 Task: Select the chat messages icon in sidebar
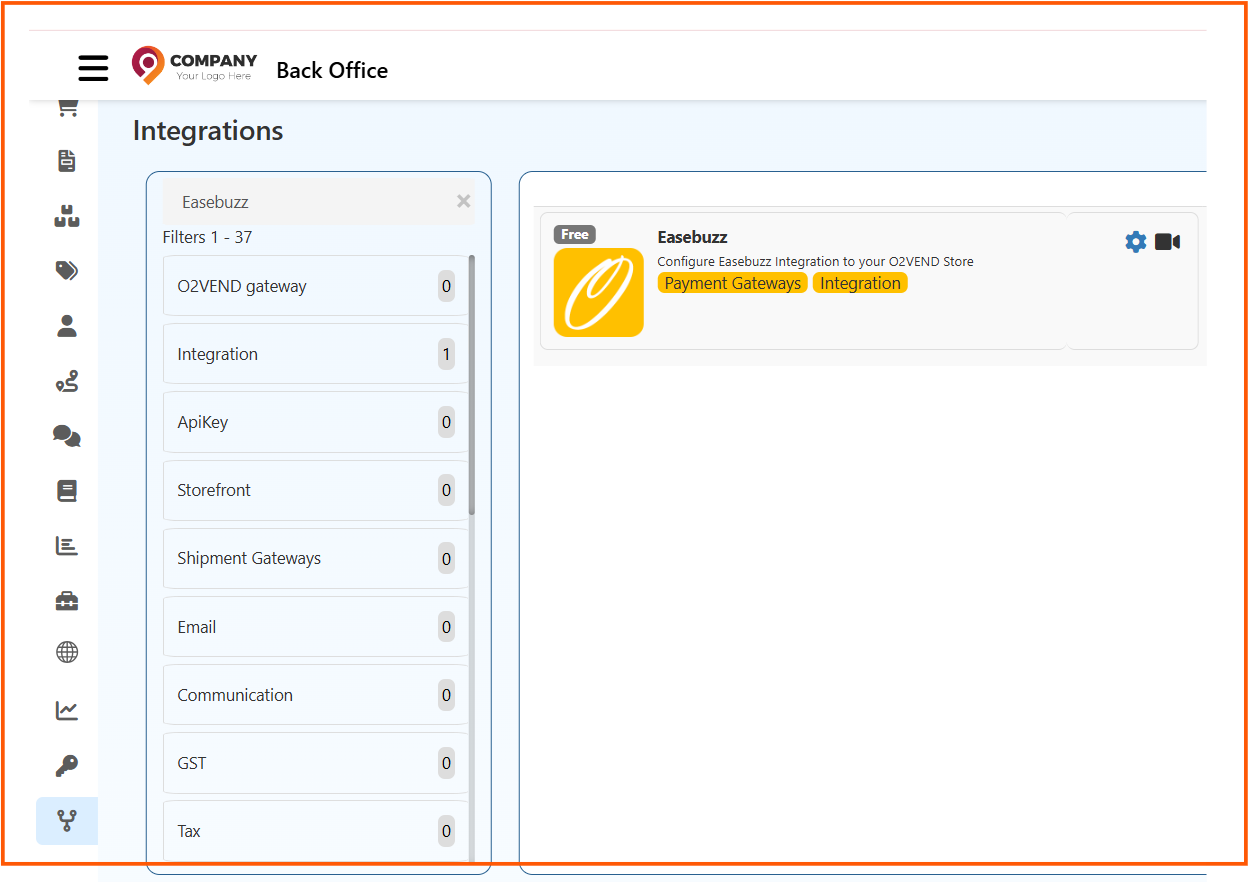click(66, 436)
